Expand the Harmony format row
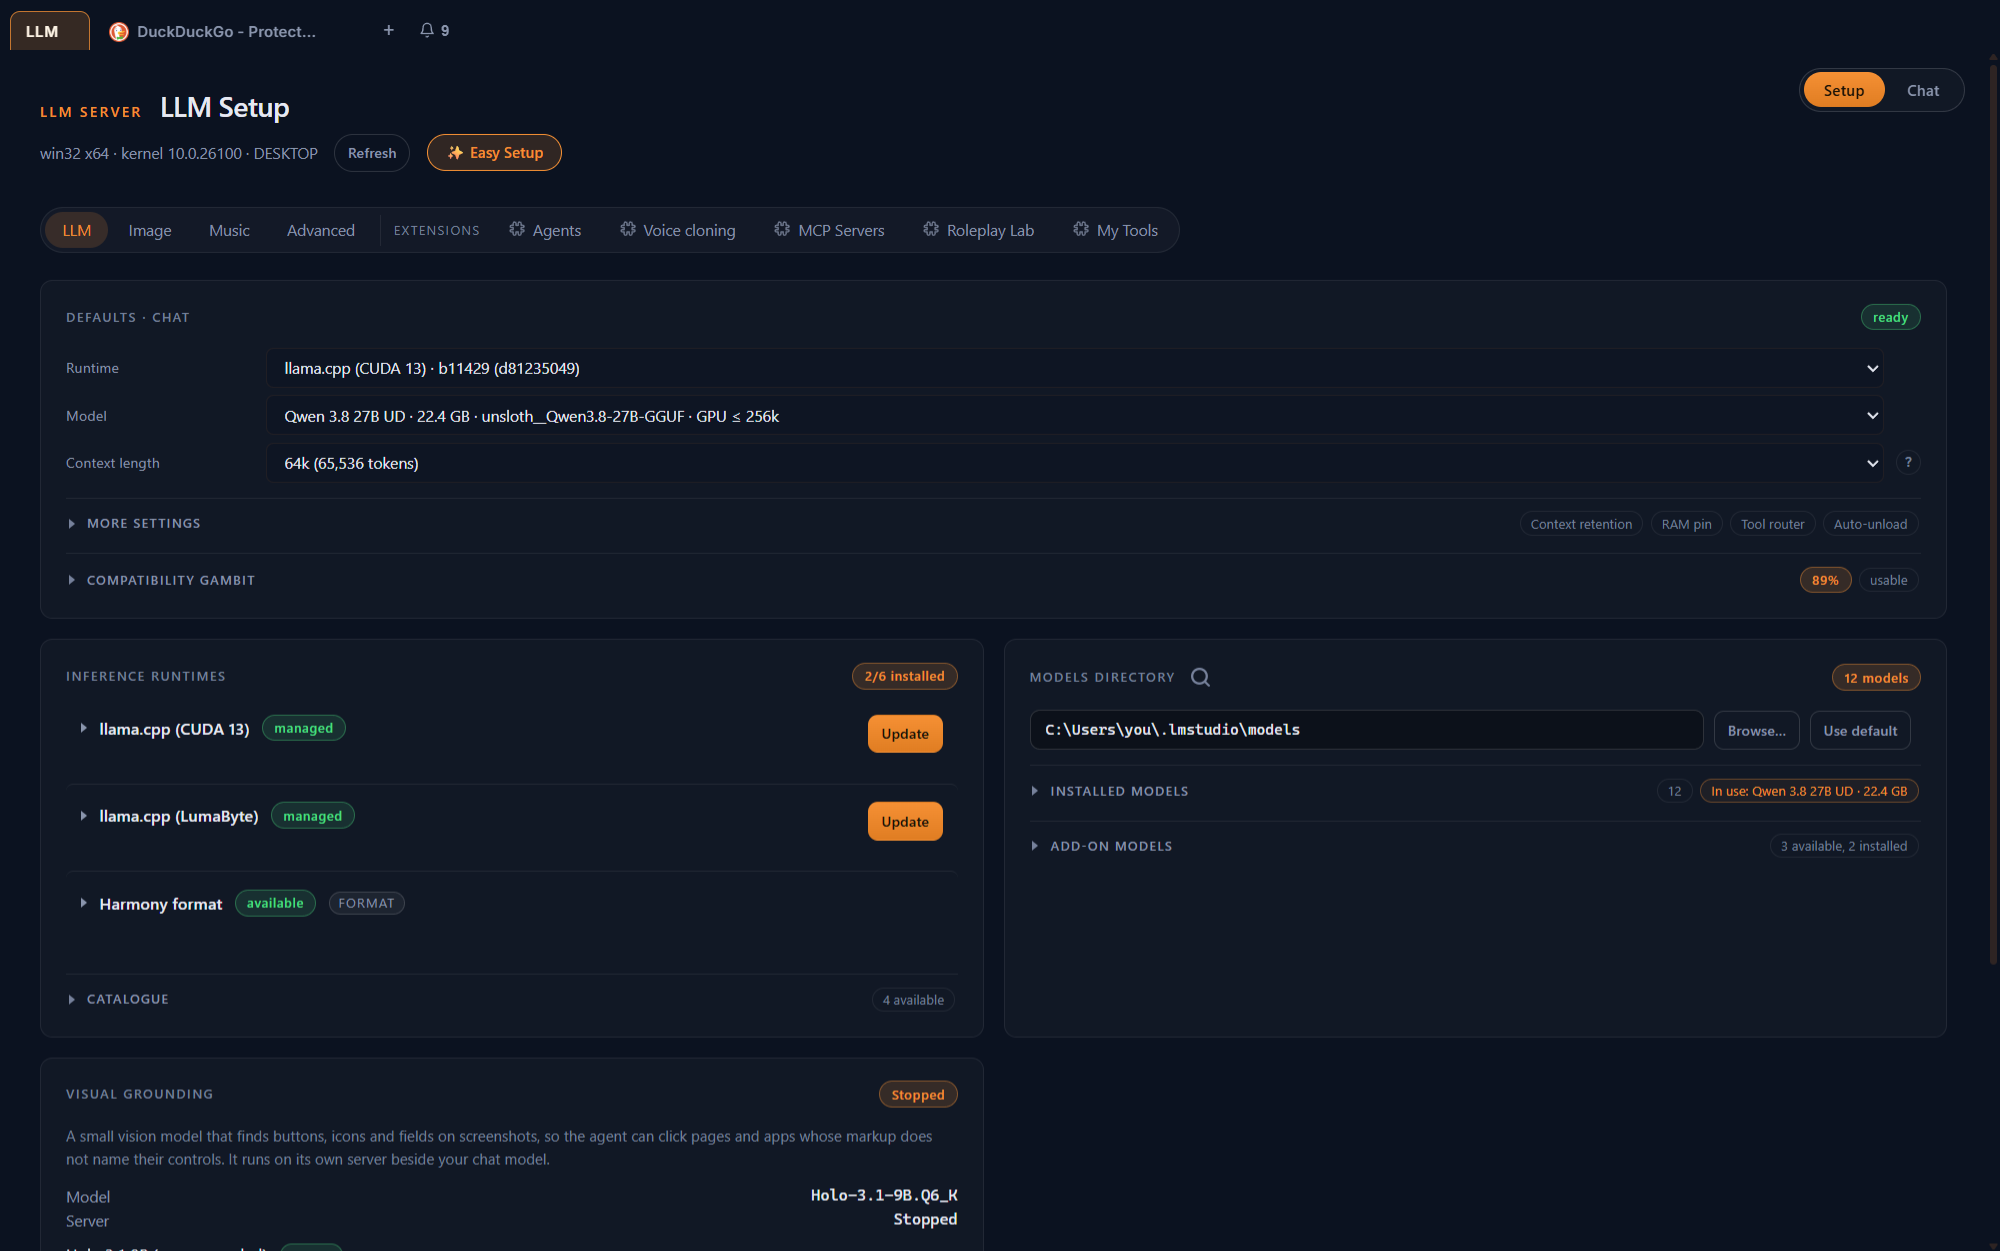 coord(83,903)
